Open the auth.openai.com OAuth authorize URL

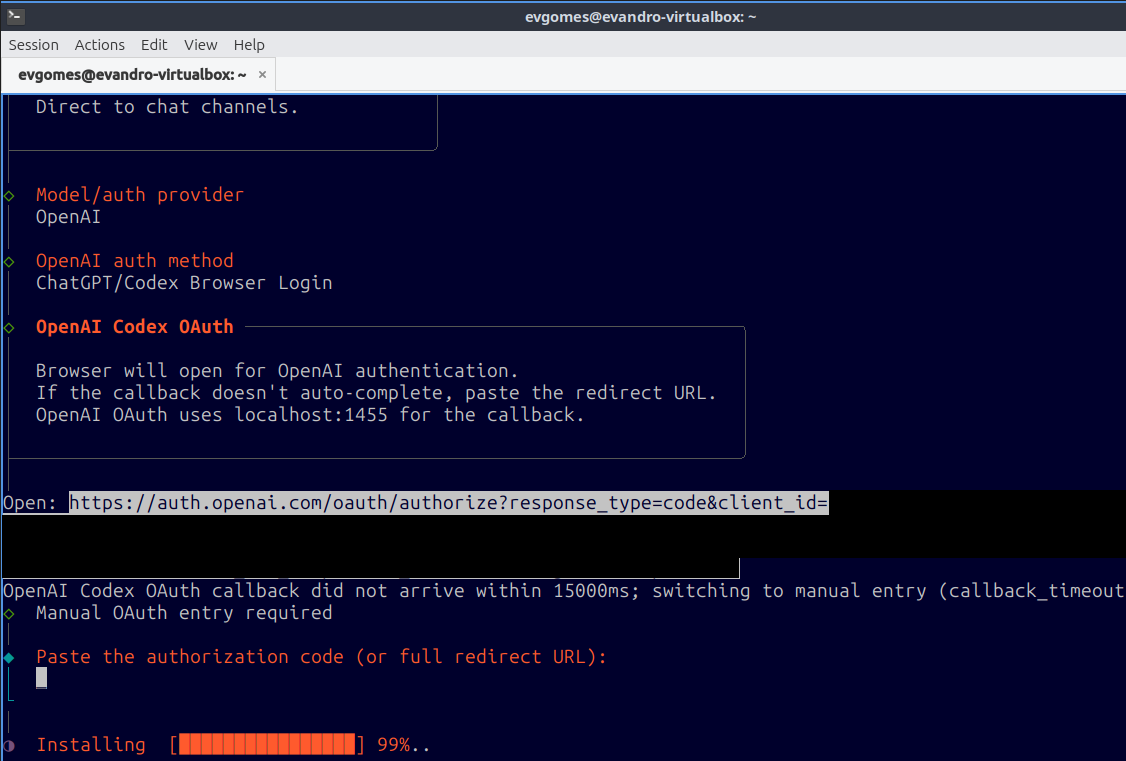[x=449, y=503]
